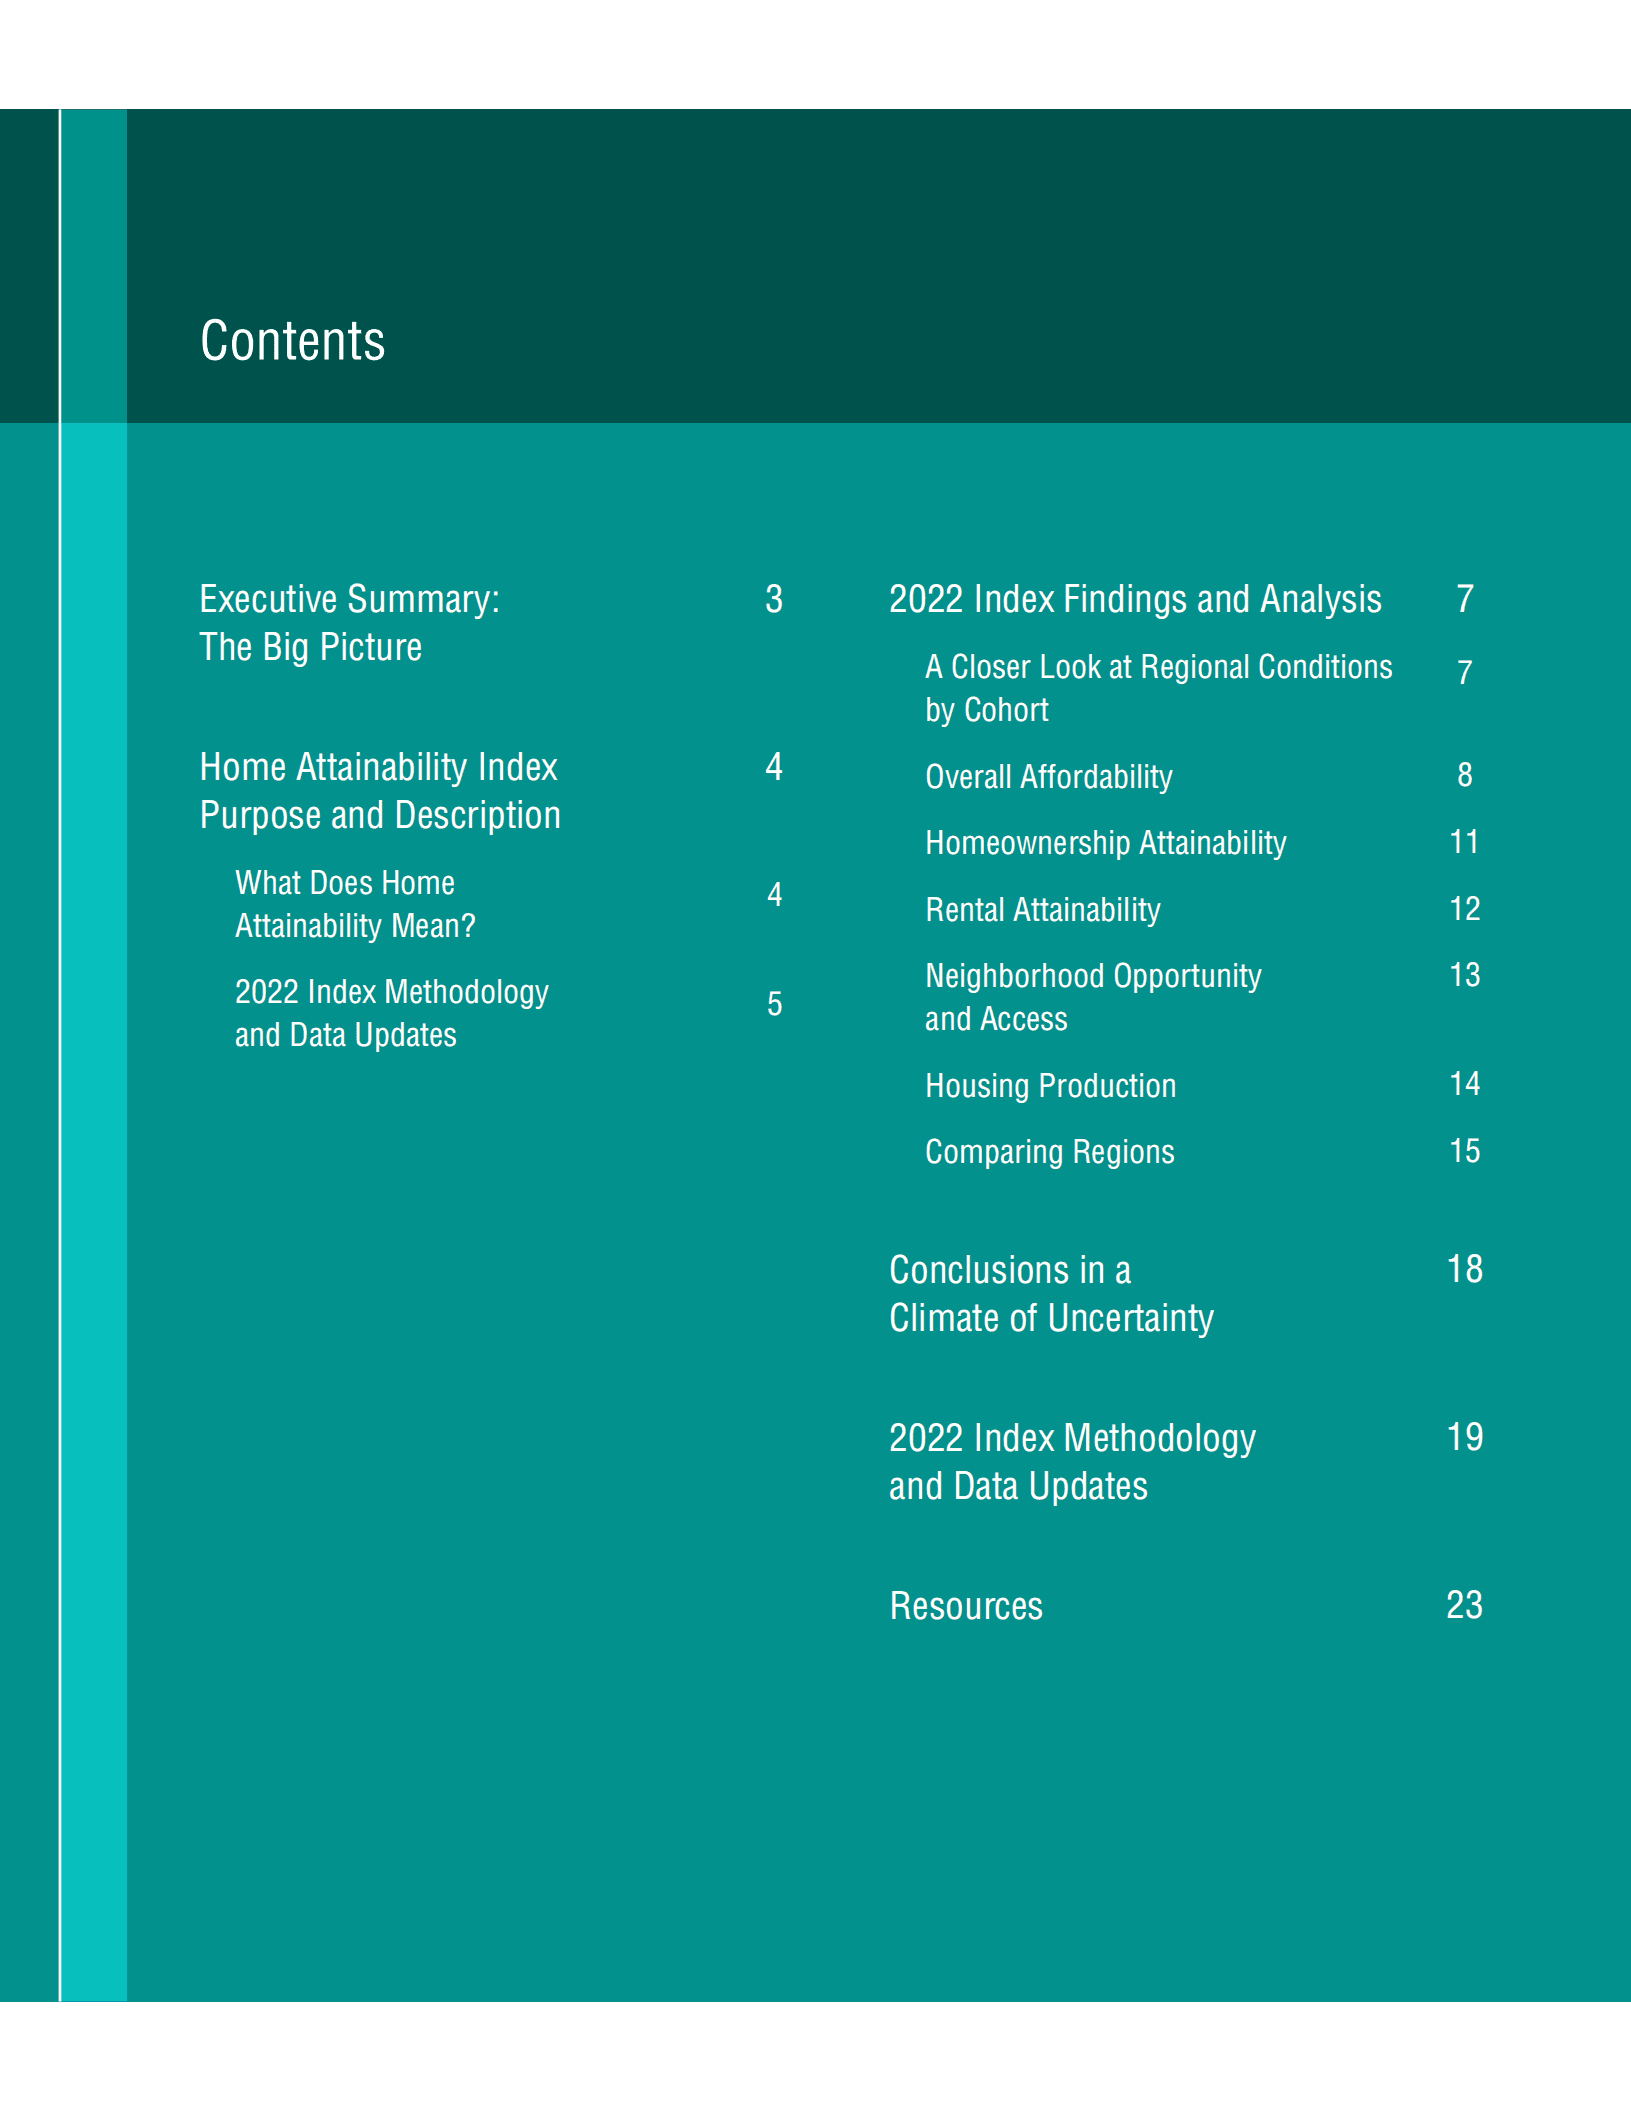This screenshot has height=2111, width=1631.
Task: Open Neighborhood Opportunity and Access entry
Action: click(1092, 997)
